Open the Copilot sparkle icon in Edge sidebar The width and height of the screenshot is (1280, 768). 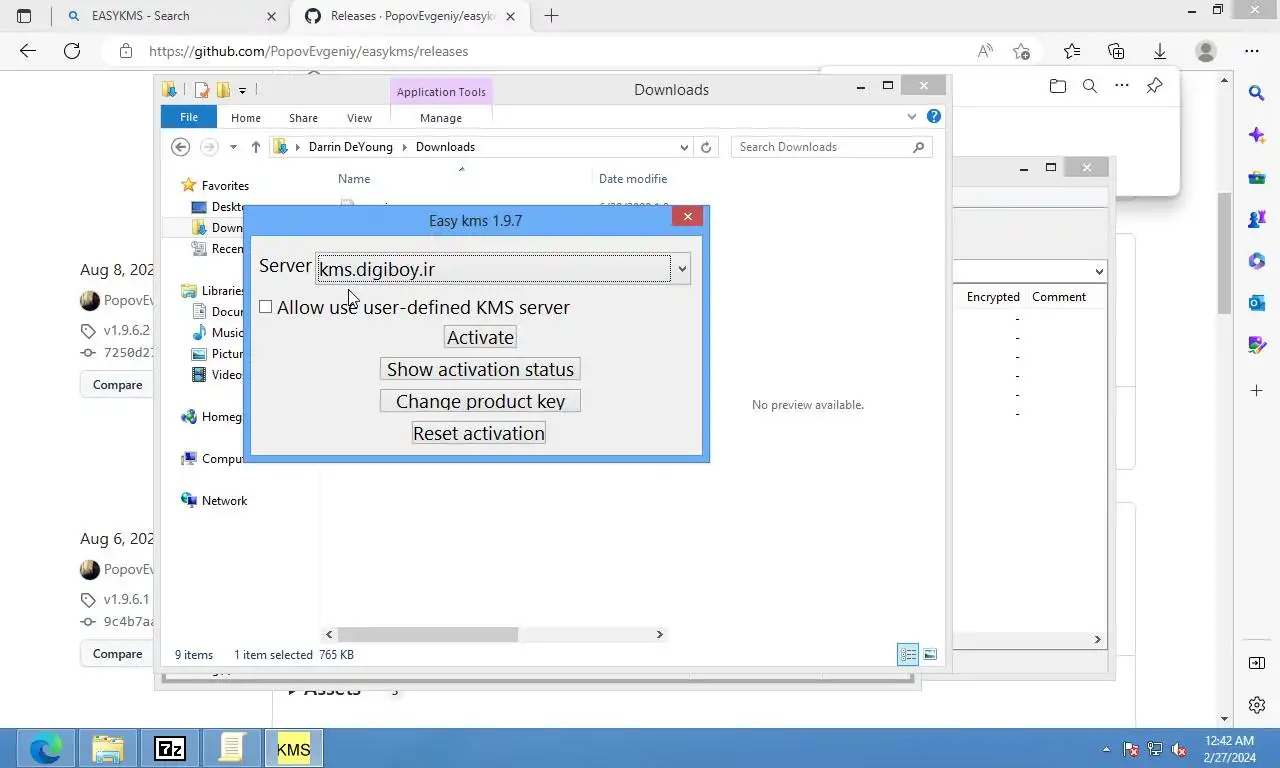(1257, 135)
